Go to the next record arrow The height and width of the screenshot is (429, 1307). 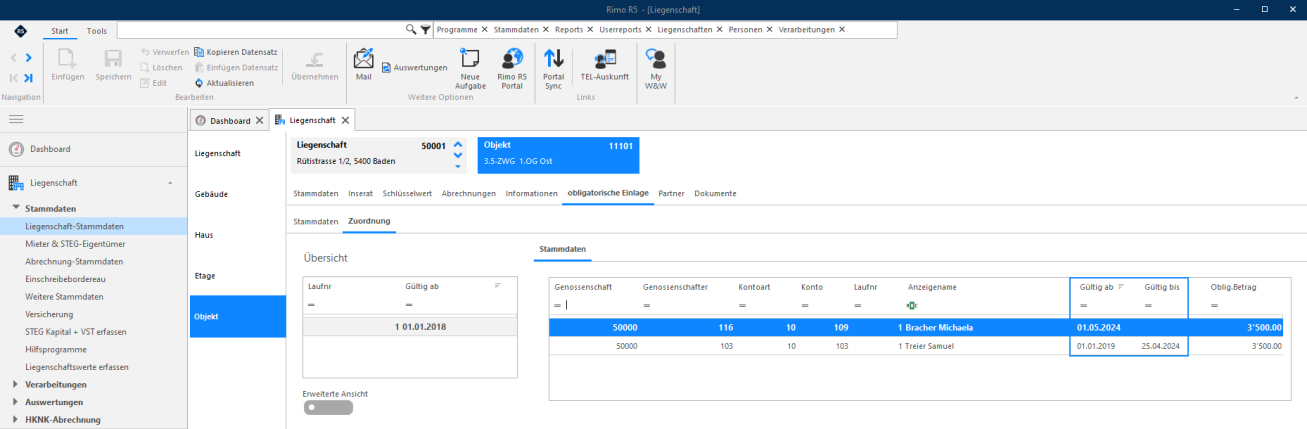[x=29, y=59]
